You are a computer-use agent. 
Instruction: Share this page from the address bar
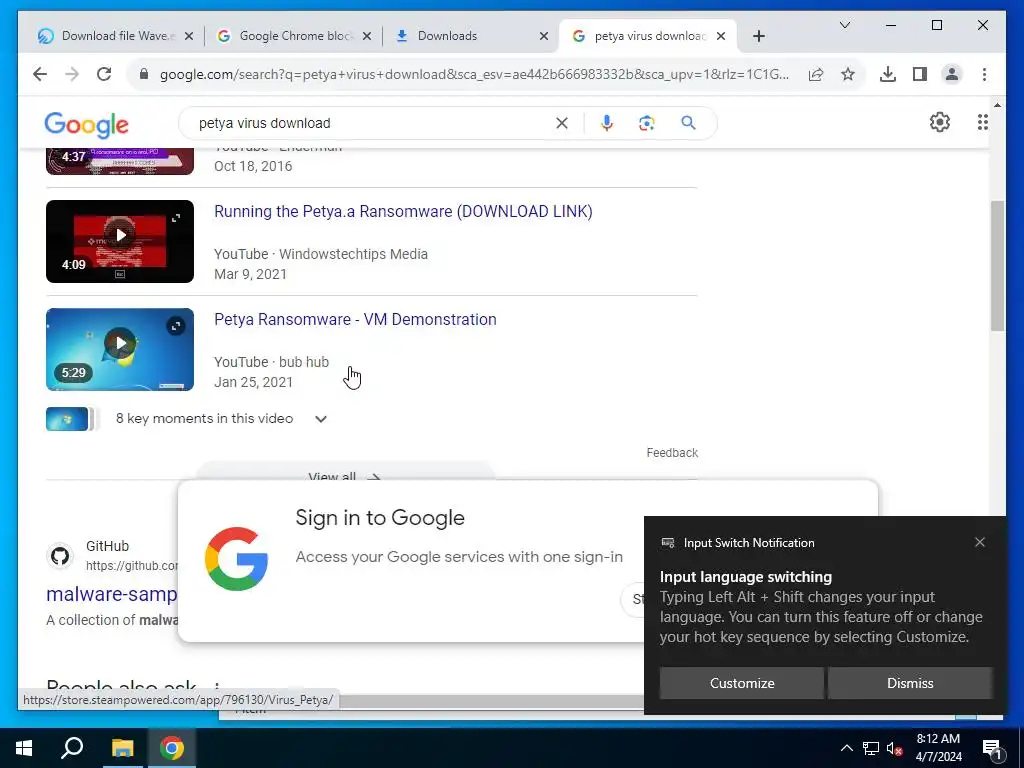816,74
